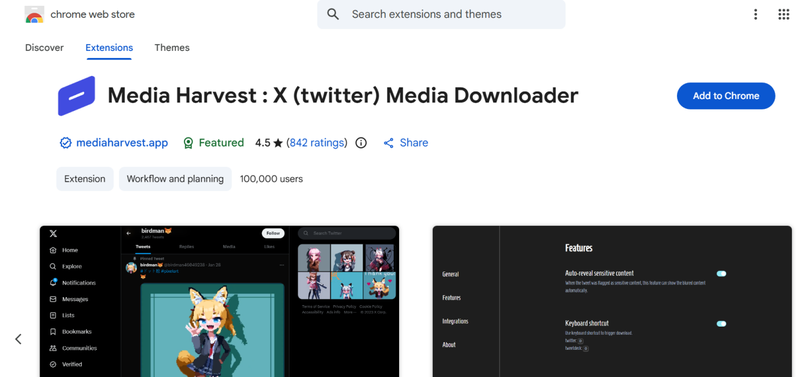Click the fox girl pixel art image
This screenshot has width=800, height=377.
(212, 330)
